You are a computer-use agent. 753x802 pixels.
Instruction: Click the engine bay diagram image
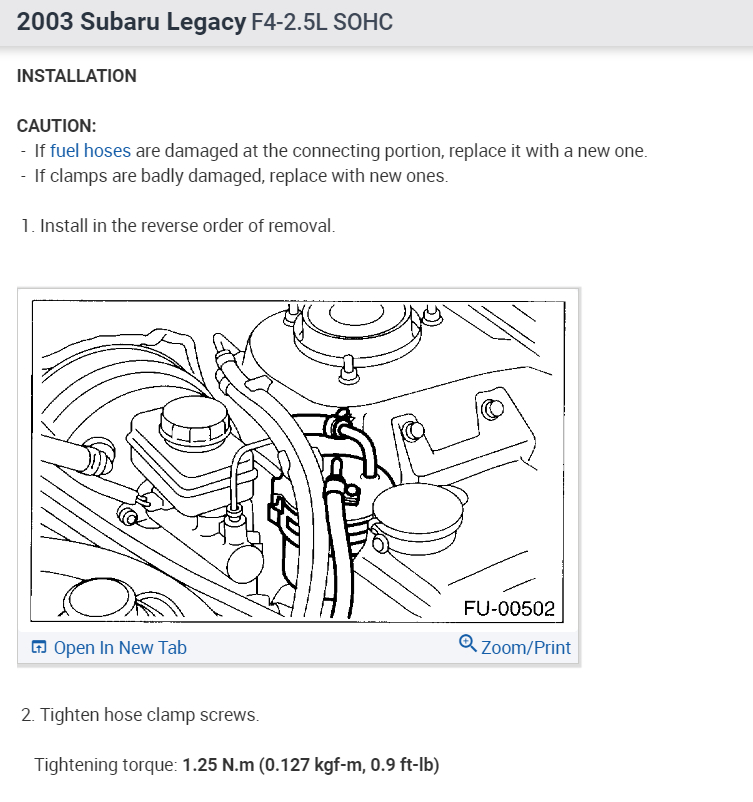pyautogui.click(x=298, y=461)
